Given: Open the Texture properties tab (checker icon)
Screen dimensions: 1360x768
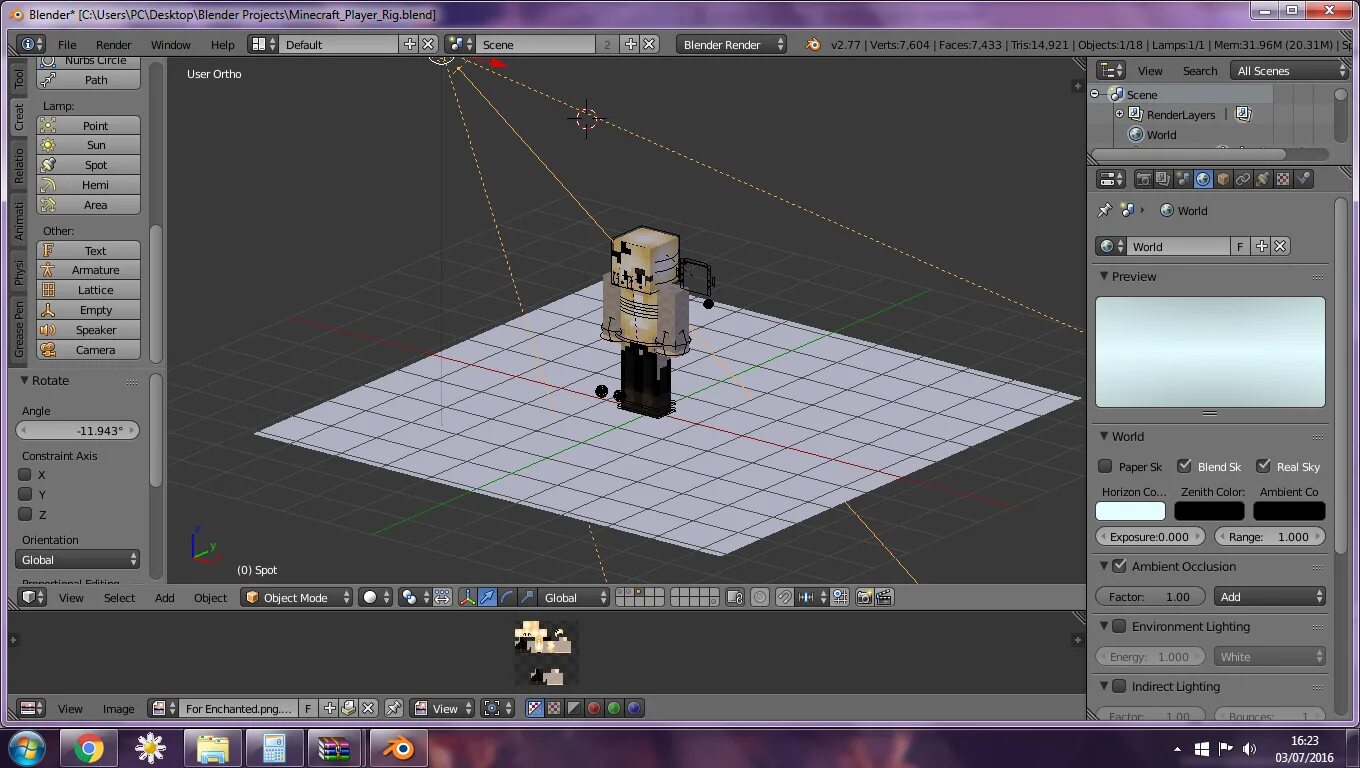Looking at the screenshot, I should (1283, 179).
